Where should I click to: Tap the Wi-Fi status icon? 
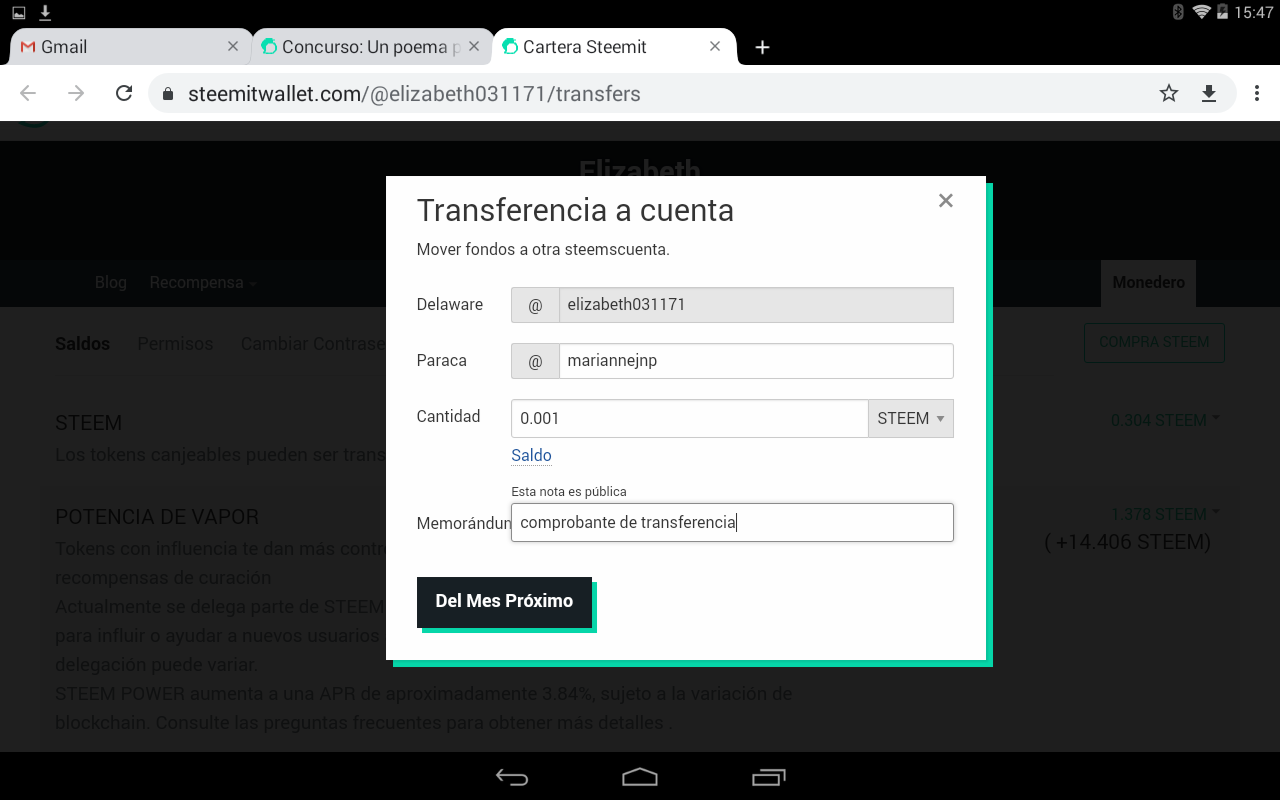(x=1201, y=12)
